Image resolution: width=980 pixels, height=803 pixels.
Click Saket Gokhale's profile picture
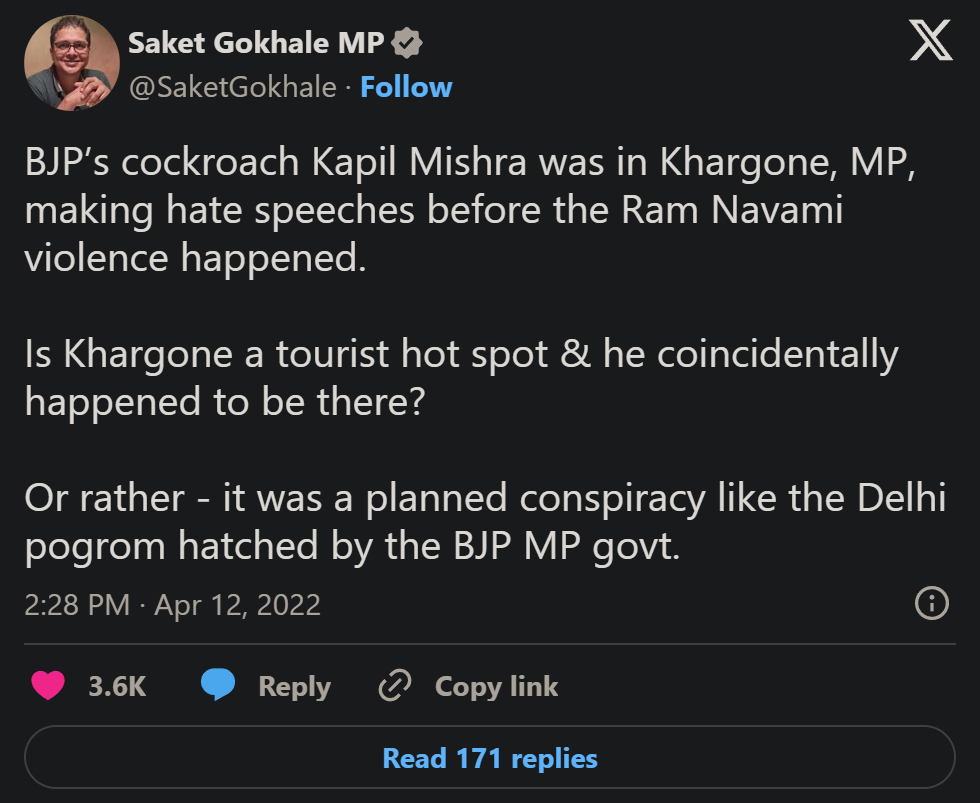(x=71, y=62)
